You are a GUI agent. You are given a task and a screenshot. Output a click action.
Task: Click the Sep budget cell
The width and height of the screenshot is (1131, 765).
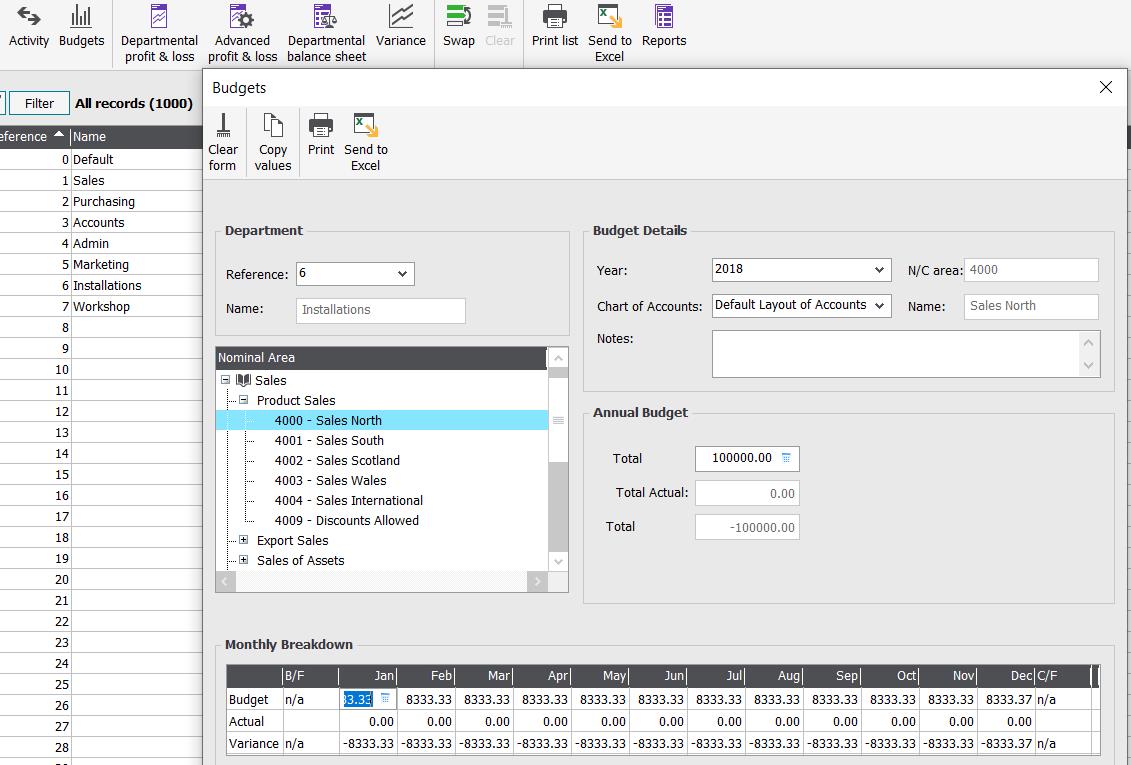click(x=832, y=699)
